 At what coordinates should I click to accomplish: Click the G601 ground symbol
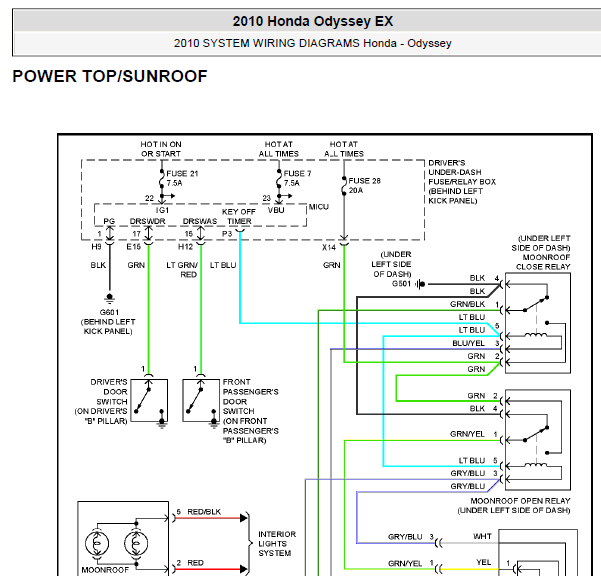(110, 298)
